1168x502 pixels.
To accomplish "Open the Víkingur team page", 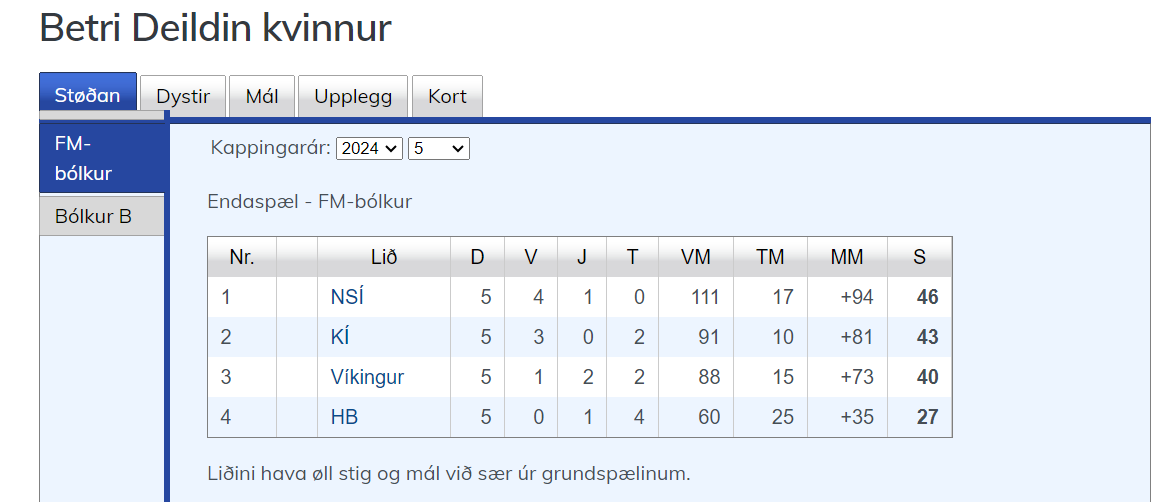I will [367, 377].
